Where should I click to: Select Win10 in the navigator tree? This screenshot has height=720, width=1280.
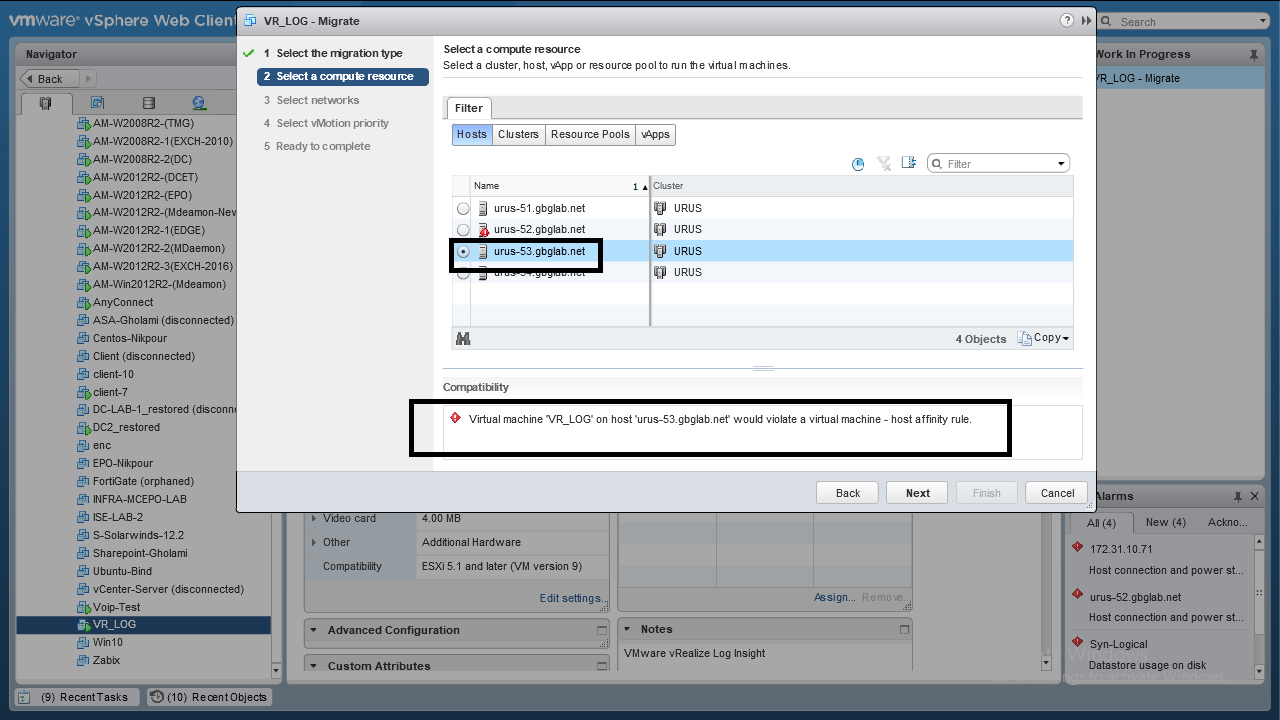coord(108,642)
